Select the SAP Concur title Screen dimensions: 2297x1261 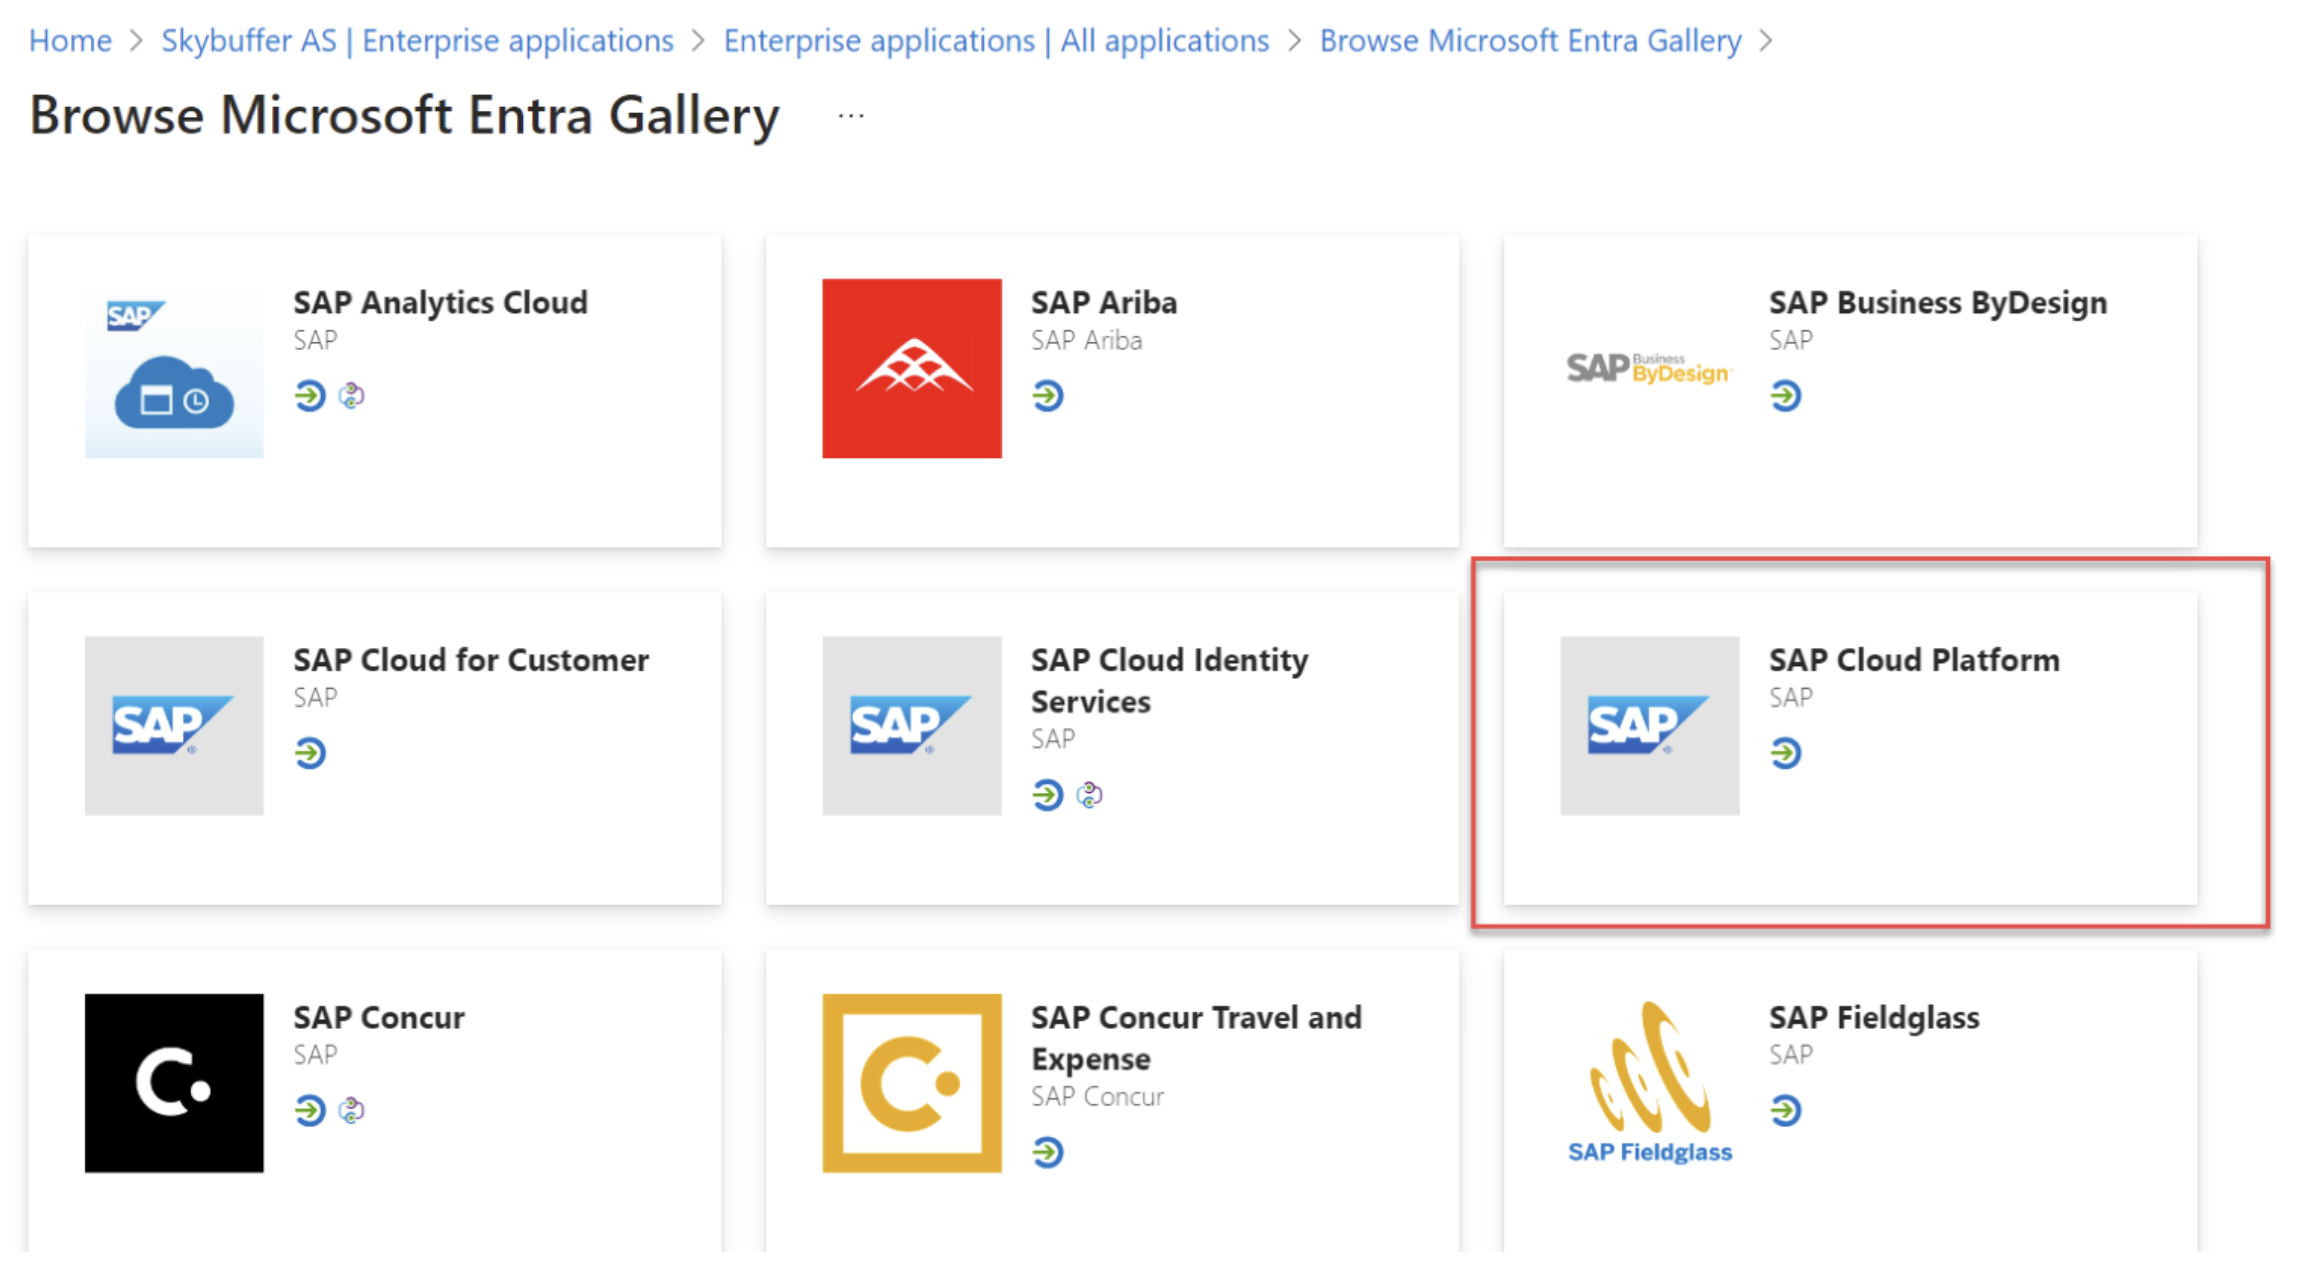379,1017
